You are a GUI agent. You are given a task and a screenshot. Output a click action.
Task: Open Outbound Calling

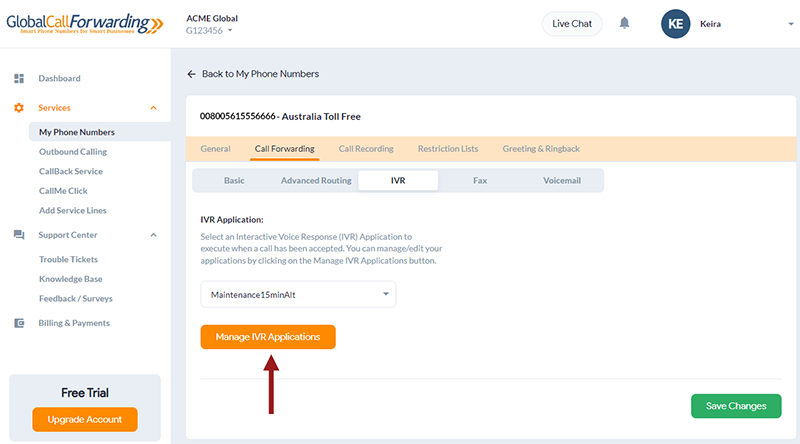click(73, 152)
